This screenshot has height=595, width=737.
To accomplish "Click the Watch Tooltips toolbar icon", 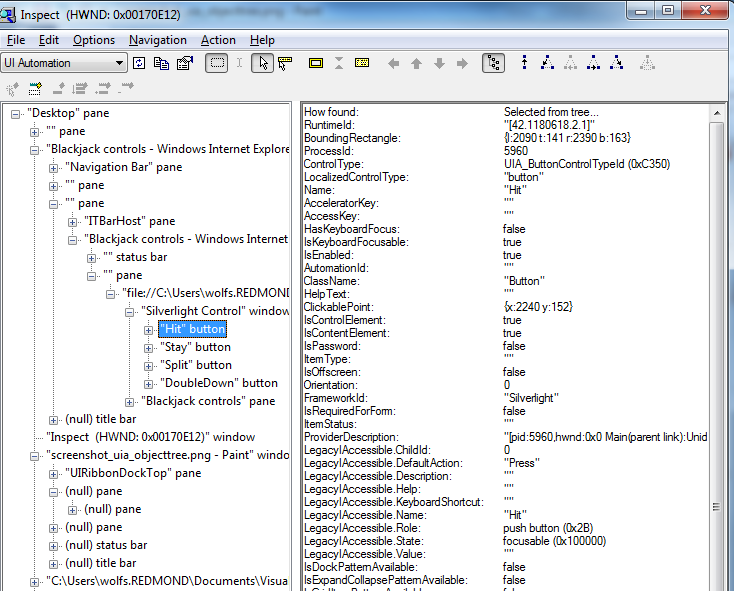I will tap(286, 63).
